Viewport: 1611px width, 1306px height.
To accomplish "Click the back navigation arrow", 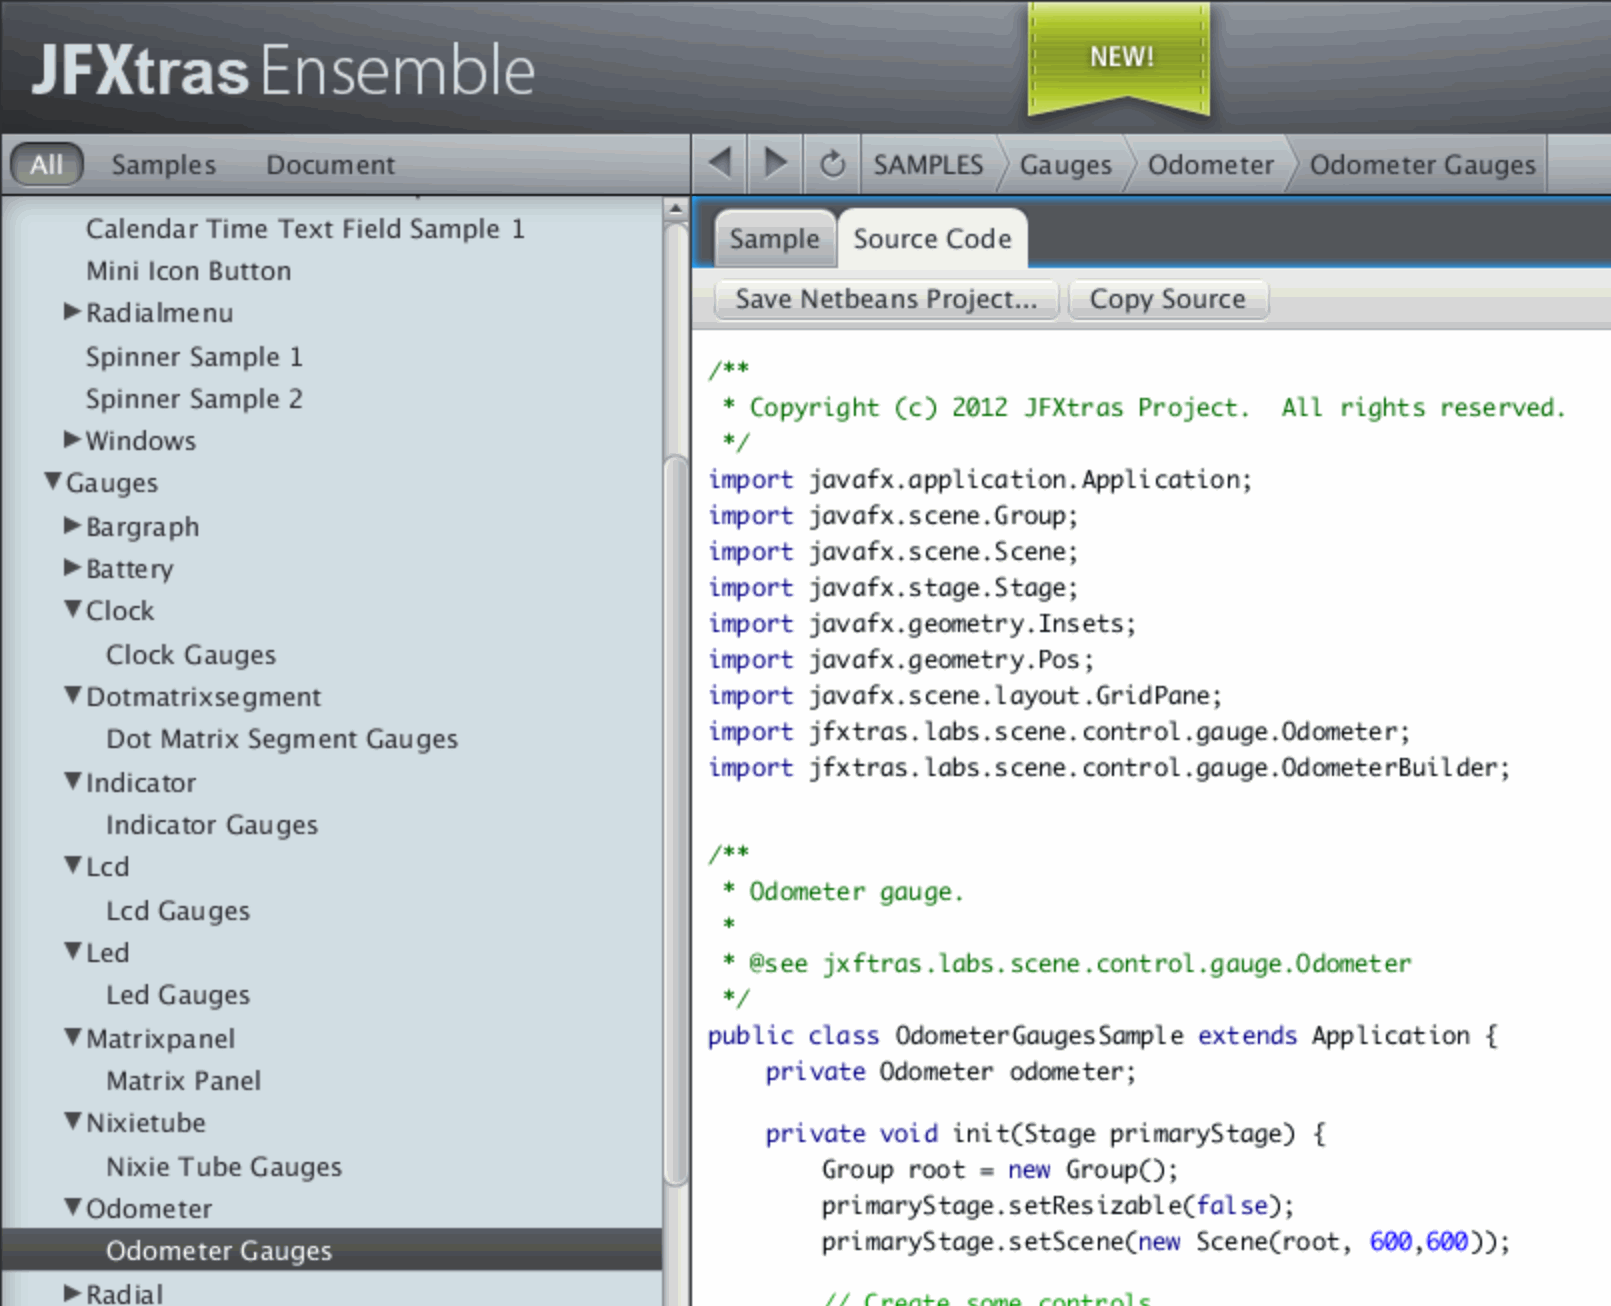I will (720, 163).
